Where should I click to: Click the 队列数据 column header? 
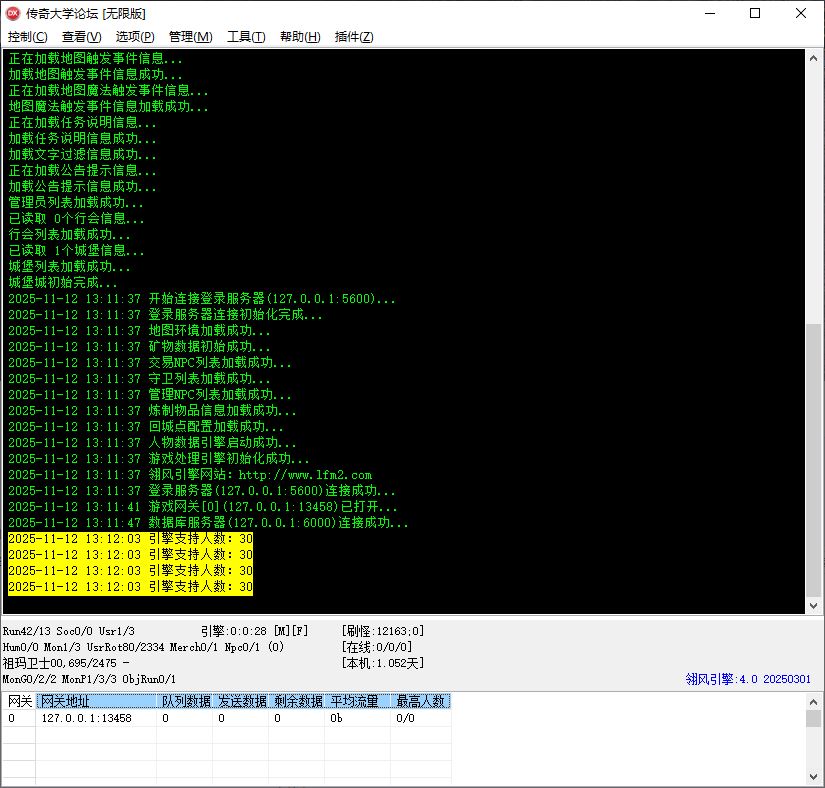point(185,701)
